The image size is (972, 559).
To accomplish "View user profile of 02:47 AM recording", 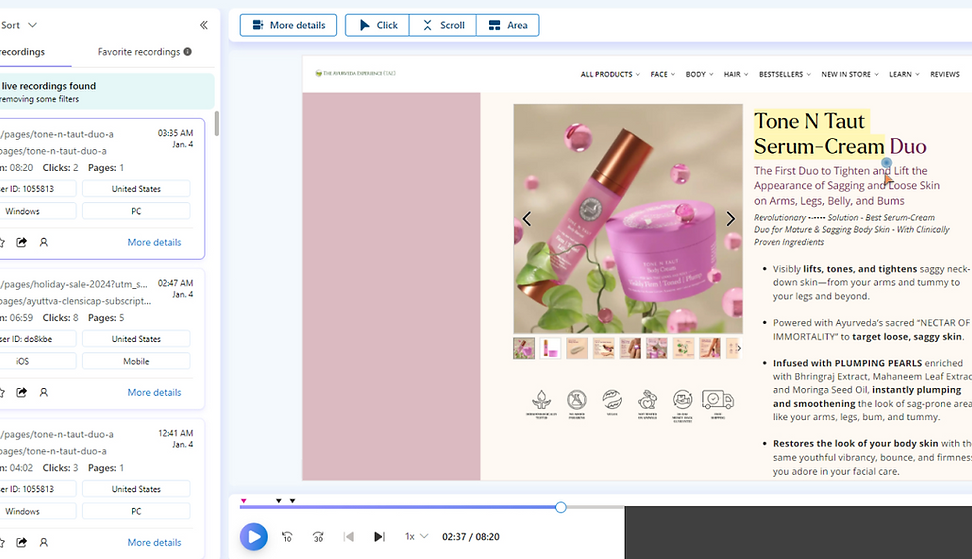I will pyautogui.click(x=44, y=392).
